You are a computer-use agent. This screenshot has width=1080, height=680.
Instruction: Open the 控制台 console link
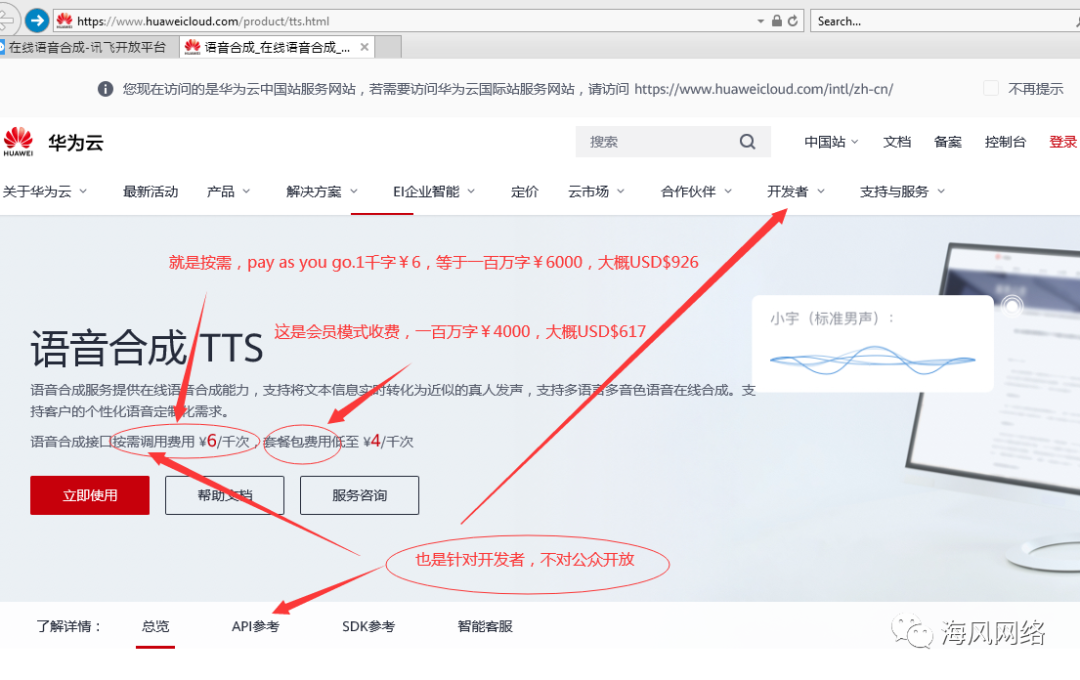coord(1005,141)
